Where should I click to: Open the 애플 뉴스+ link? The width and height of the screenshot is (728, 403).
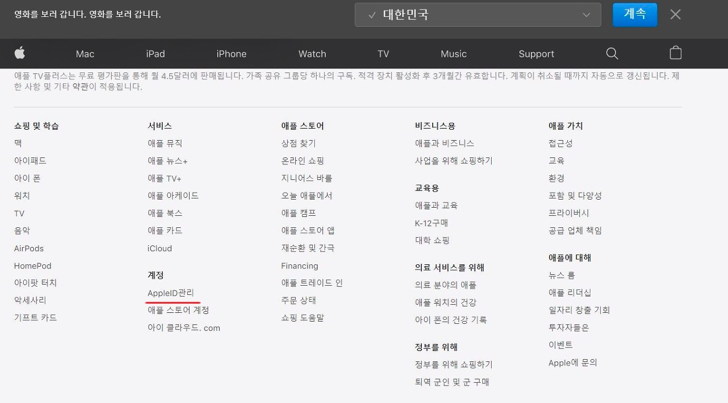click(168, 161)
